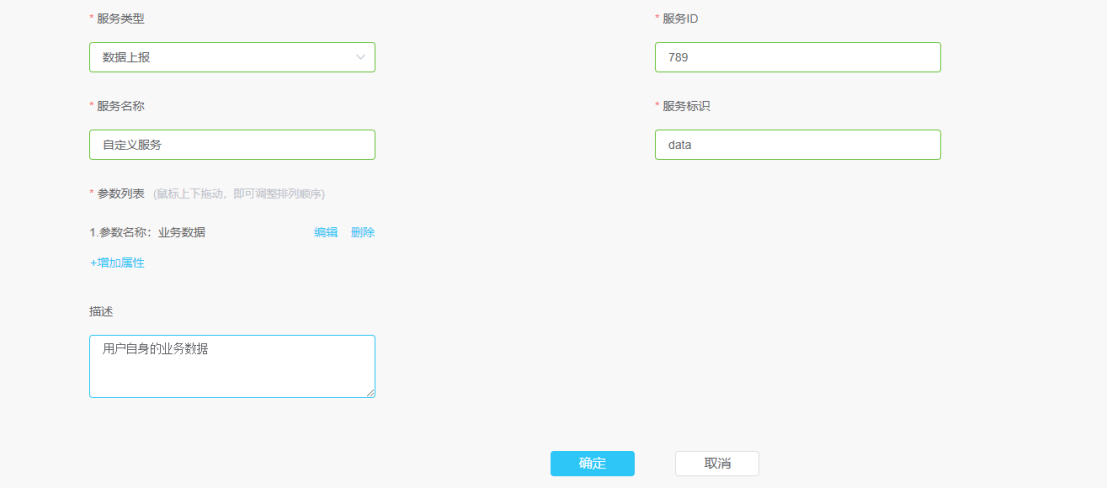Click the hint text 鼠标上下拖动，即可调整排列顺序
Image resolution: width=1108 pixels, height=489 pixels.
point(239,194)
